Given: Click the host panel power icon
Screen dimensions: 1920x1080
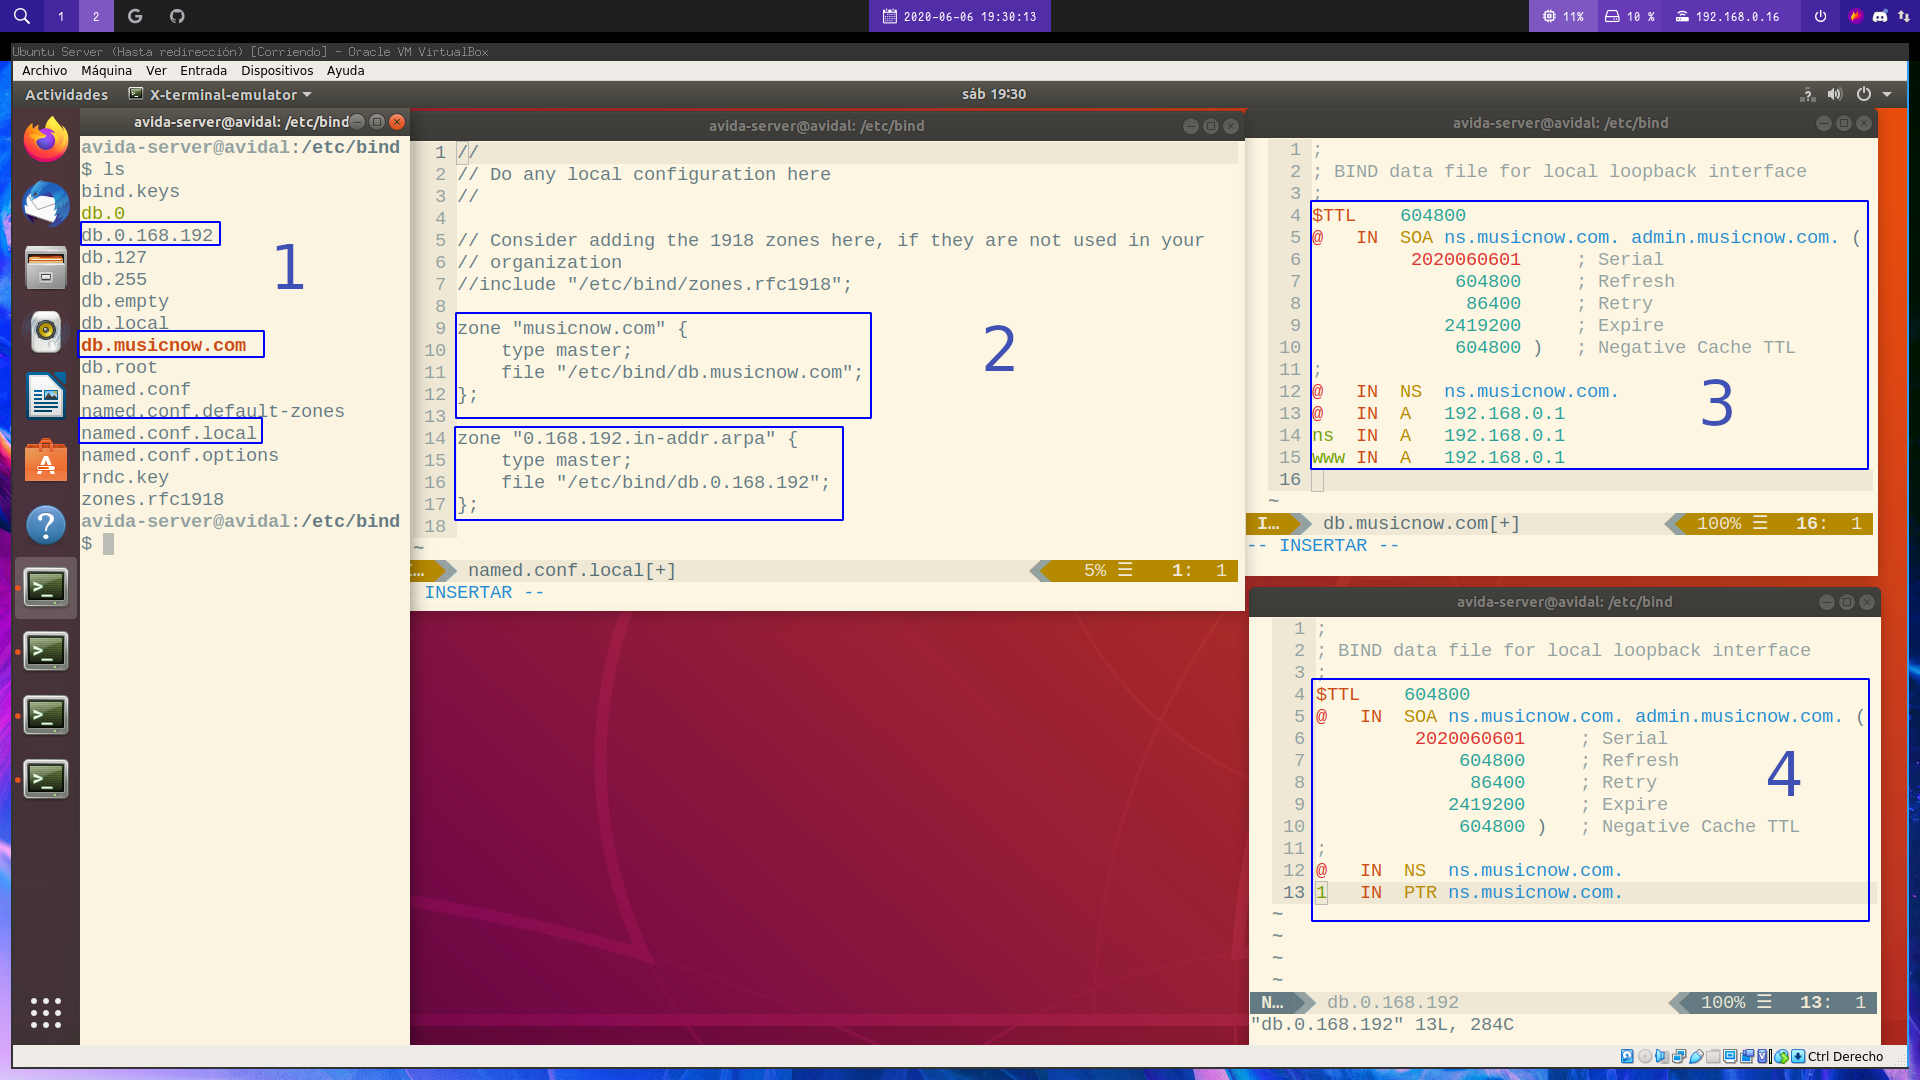Looking at the screenshot, I should [x=1820, y=16].
